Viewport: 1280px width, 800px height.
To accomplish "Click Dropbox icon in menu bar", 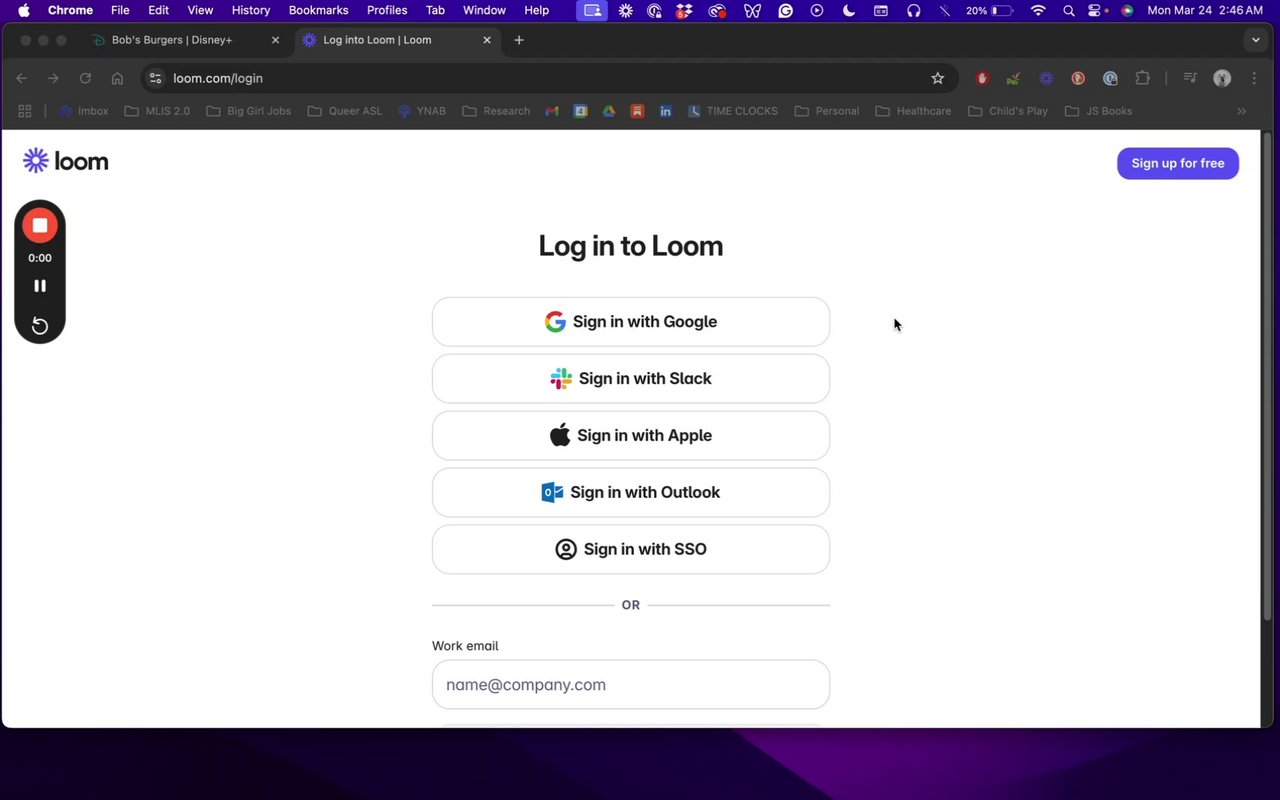I will [x=684, y=10].
